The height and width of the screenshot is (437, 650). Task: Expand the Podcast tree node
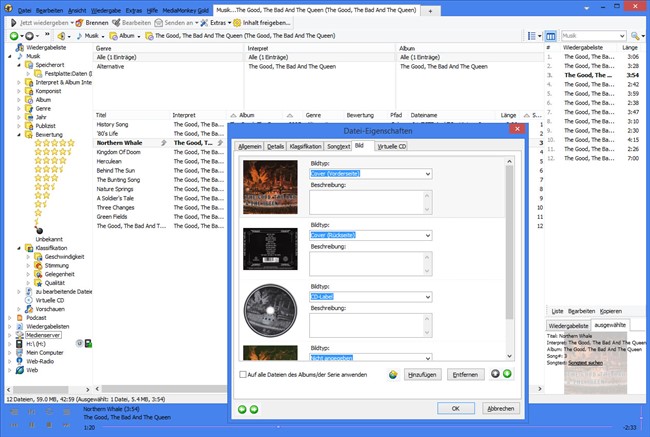coord(10,318)
